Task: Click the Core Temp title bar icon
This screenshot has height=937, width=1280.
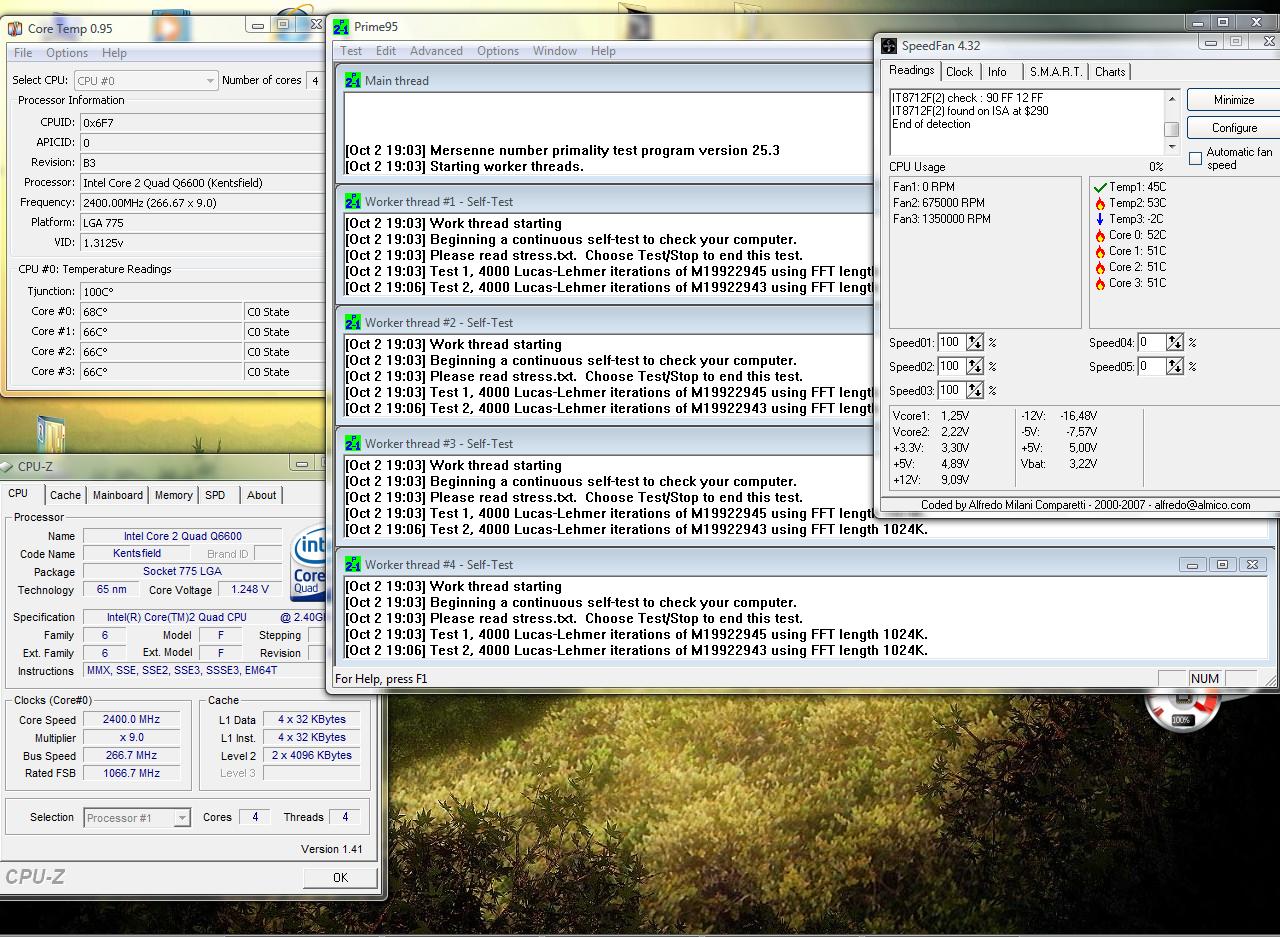Action: (15, 29)
